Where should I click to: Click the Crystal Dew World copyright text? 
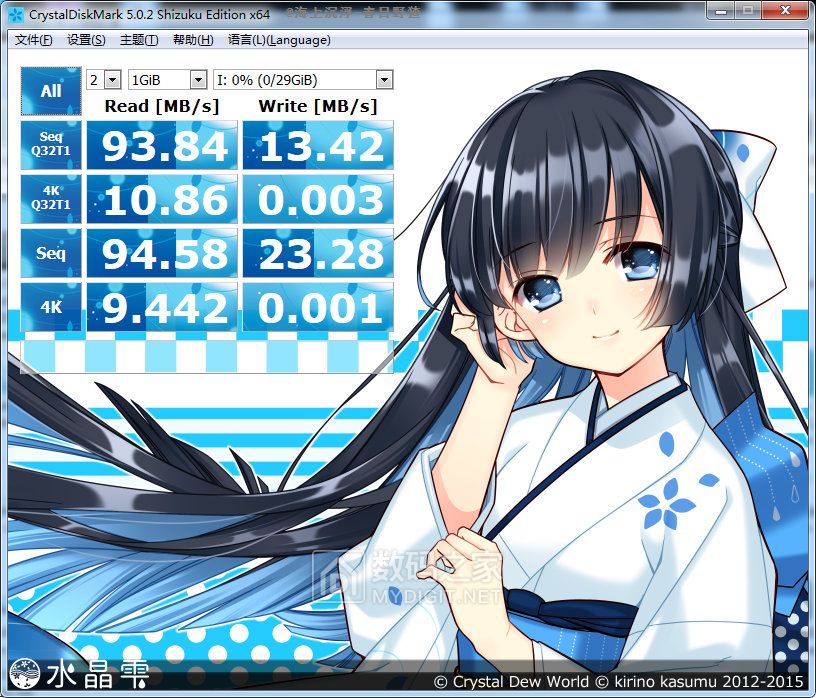tap(619, 681)
